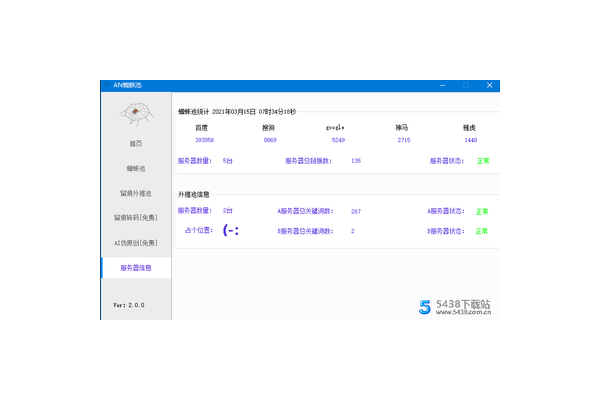The image size is (600, 400).
Task: Close the AN蜘蛛池 window
Action: (489, 86)
